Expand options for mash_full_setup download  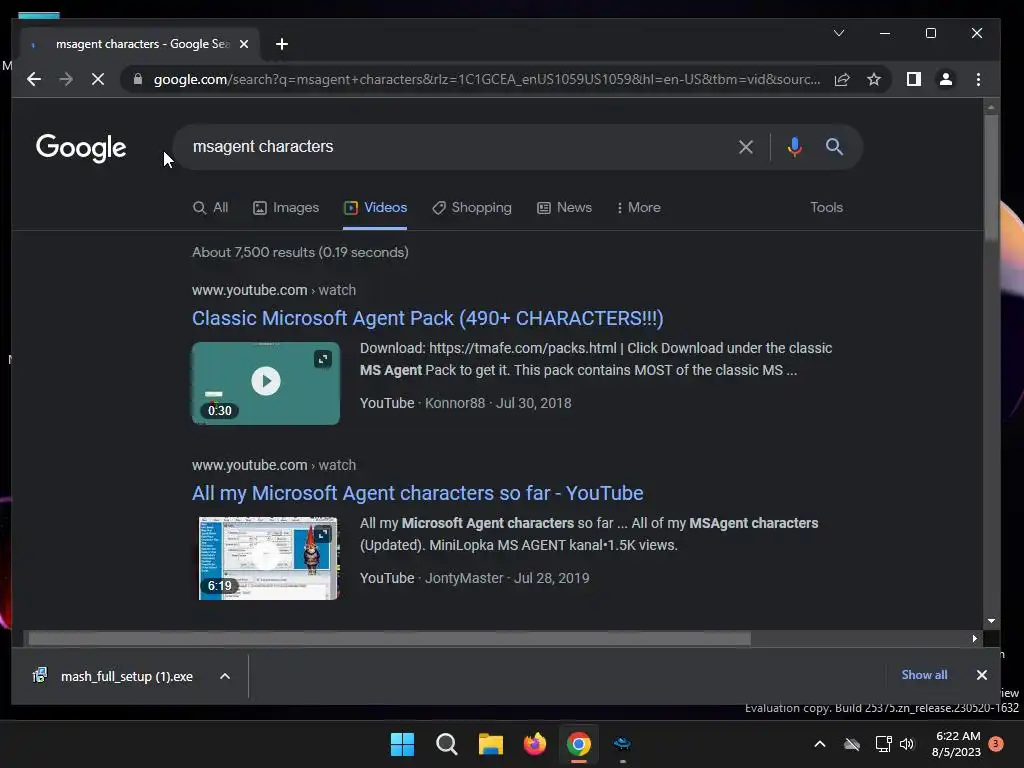point(225,677)
